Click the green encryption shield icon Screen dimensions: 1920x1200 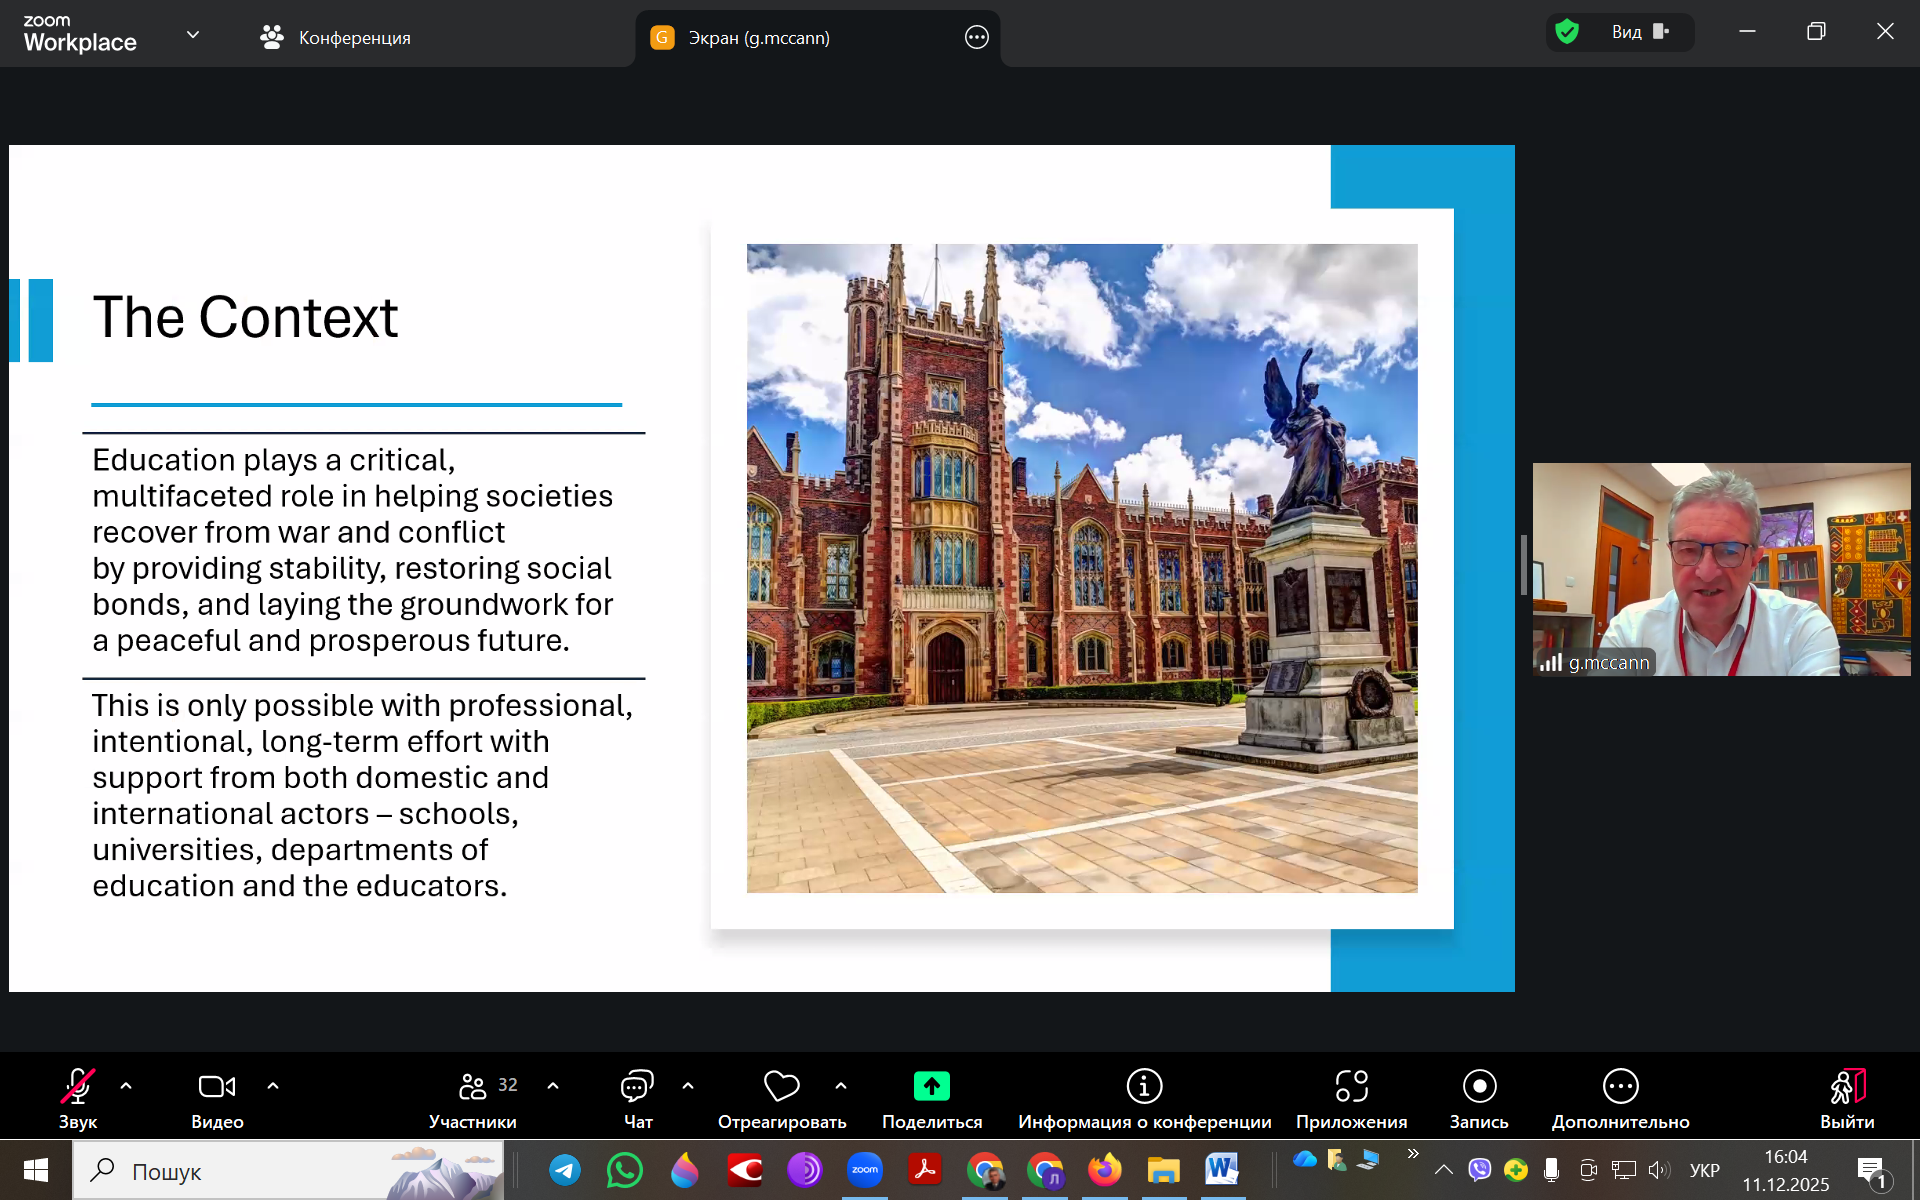[x=1567, y=32]
